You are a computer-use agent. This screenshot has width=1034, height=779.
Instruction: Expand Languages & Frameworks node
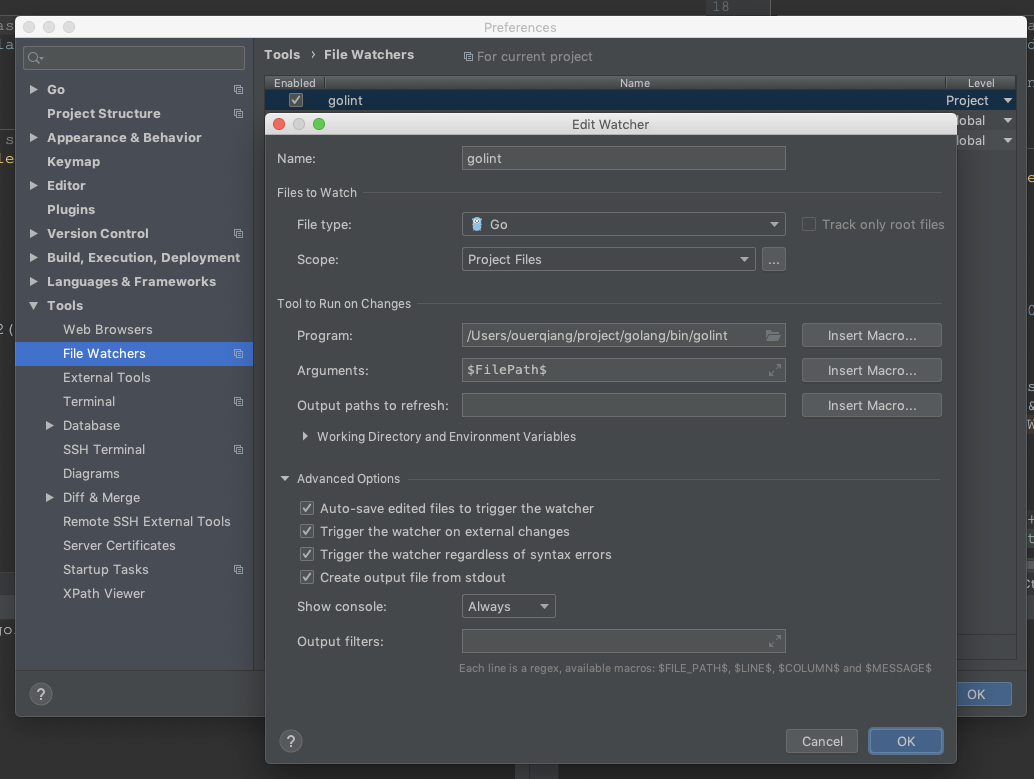34,281
